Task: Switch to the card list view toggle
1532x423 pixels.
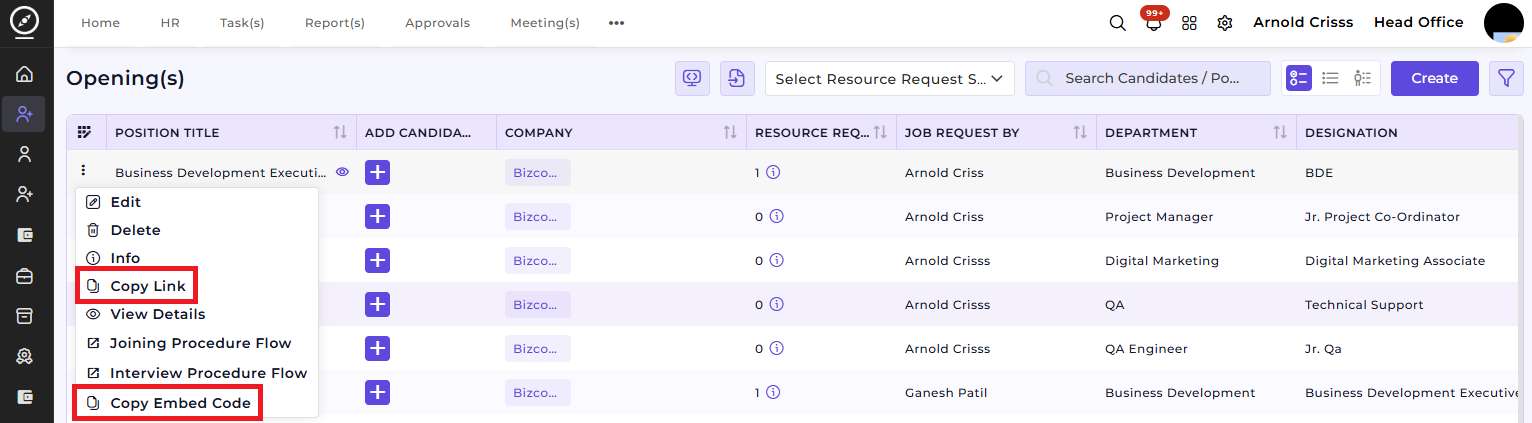Action: (x=1298, y=78)
